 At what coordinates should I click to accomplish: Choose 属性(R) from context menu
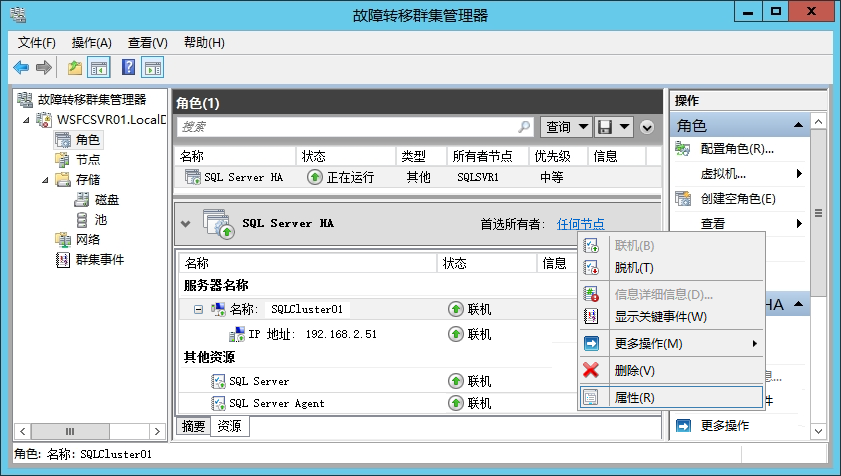pyautogui.click(x=671, y=398)
